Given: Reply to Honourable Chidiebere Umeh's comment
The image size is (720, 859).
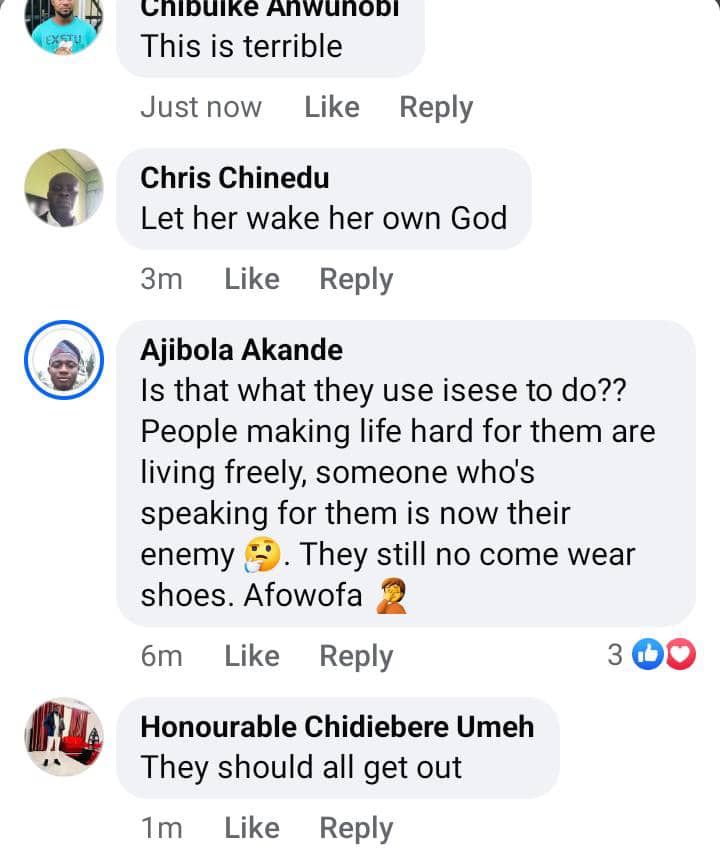Looking at the screenshot, I should 356,828.
